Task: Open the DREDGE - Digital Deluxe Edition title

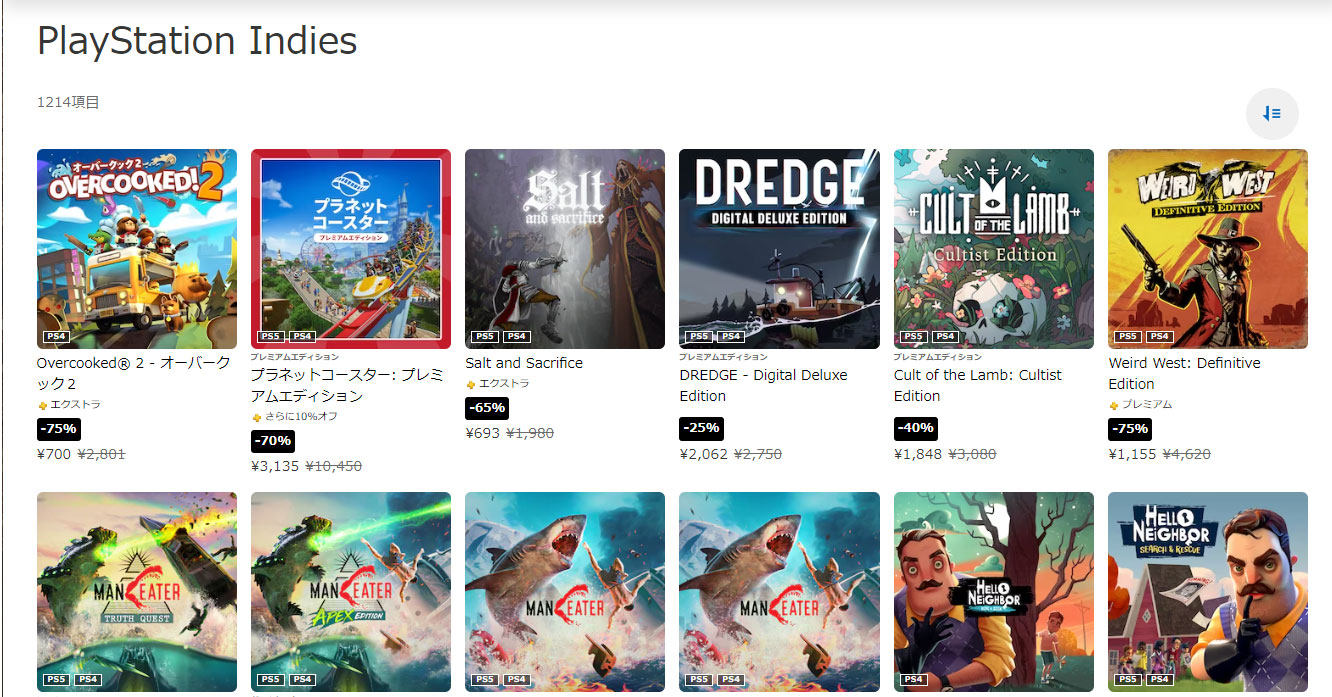Action: pyautogui.click(x=763, y=385)
